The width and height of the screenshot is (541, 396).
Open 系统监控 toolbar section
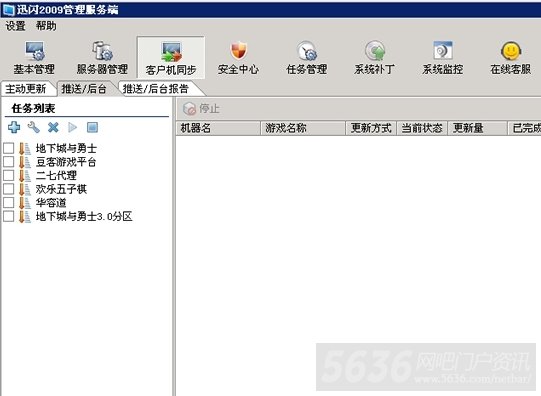pos(443,58)
